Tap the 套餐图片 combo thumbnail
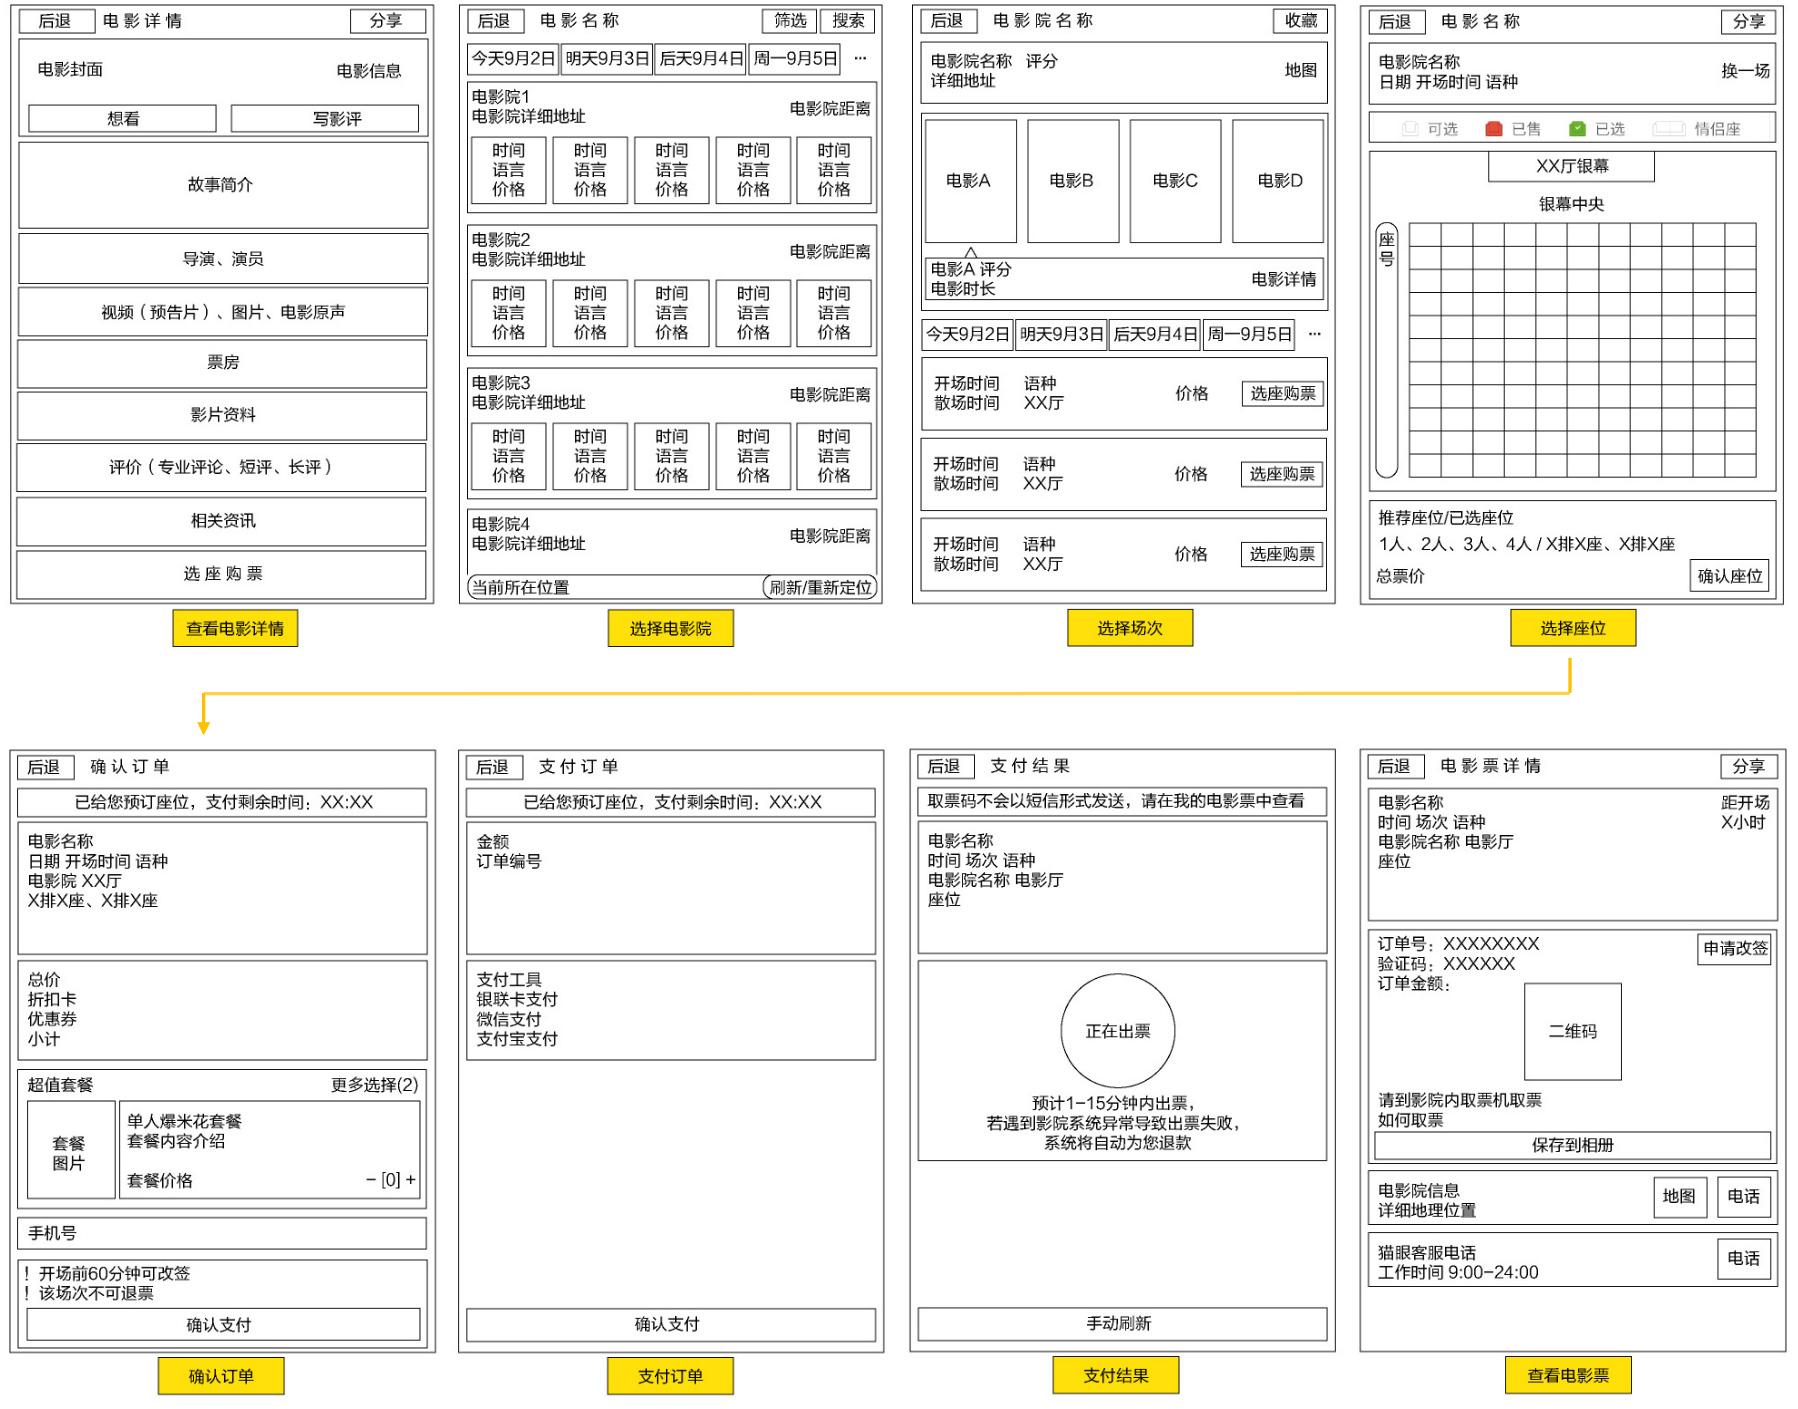The height and width of the screenshot is (1409, 1798). coord(71,1151)
